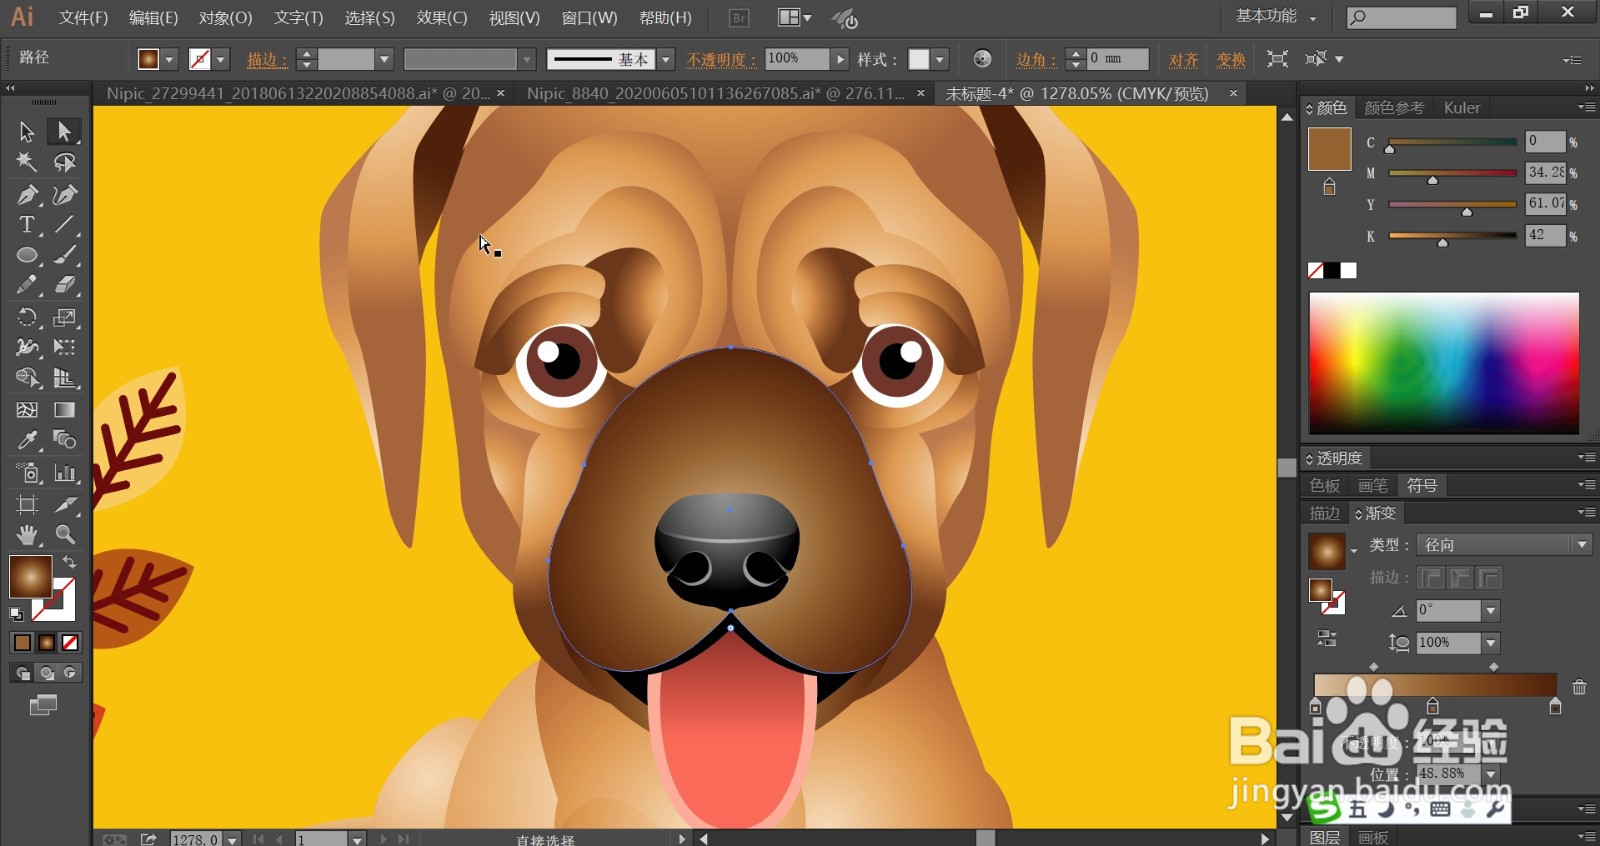Open the aspect ratio 100% dropdown
The height and width of the screenshot is (846, 1600).
(1491, 642)
